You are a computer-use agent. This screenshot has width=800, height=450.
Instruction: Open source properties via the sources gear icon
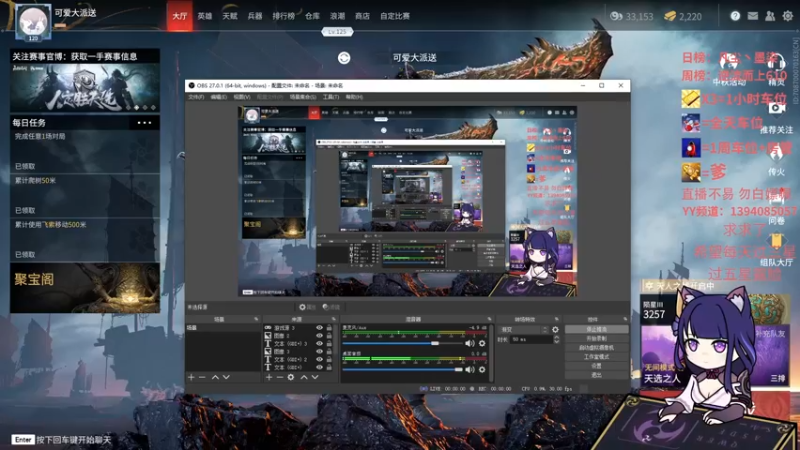tap(291, 377)
